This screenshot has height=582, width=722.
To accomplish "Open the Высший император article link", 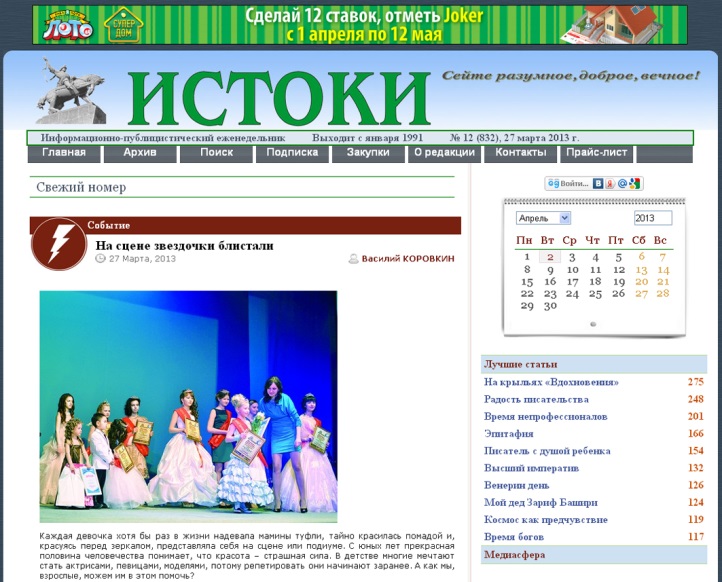I will [x=531, y=468].
